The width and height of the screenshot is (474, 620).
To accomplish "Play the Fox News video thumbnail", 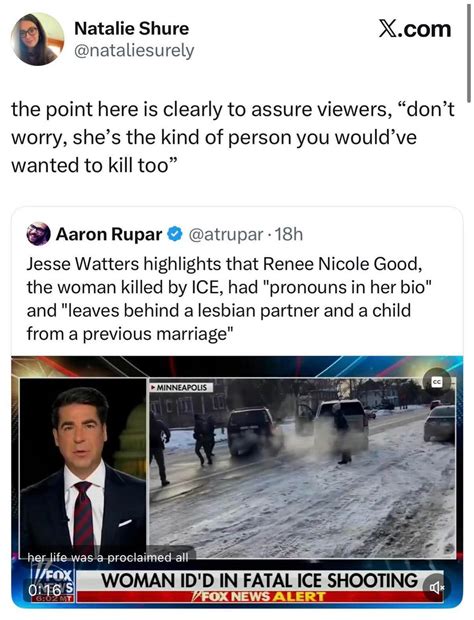I will [x=237, y=480].
